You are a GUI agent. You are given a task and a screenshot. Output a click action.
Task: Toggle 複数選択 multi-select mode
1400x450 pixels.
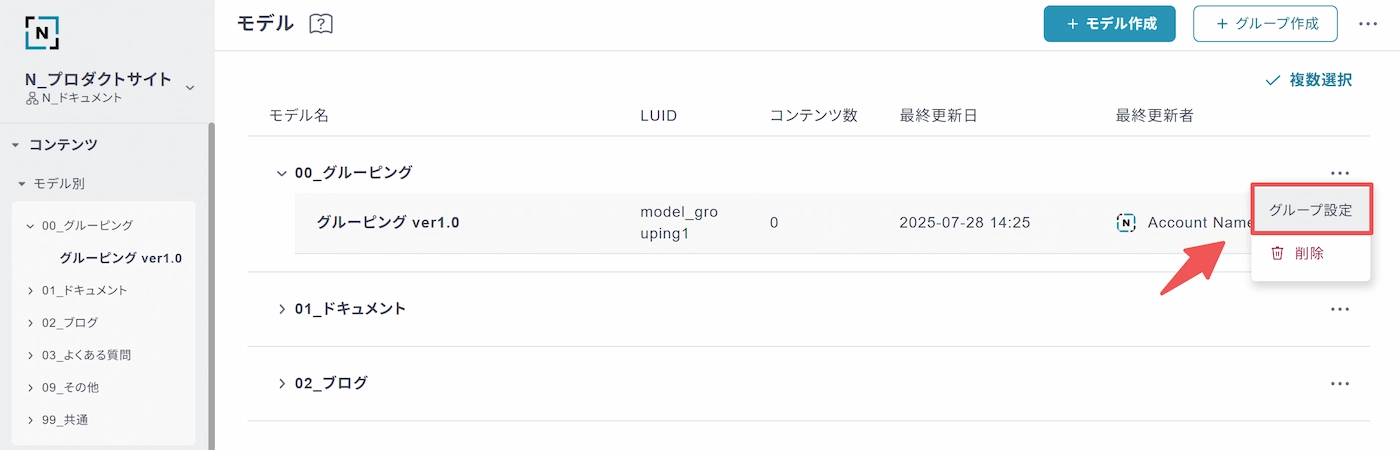1309,80
